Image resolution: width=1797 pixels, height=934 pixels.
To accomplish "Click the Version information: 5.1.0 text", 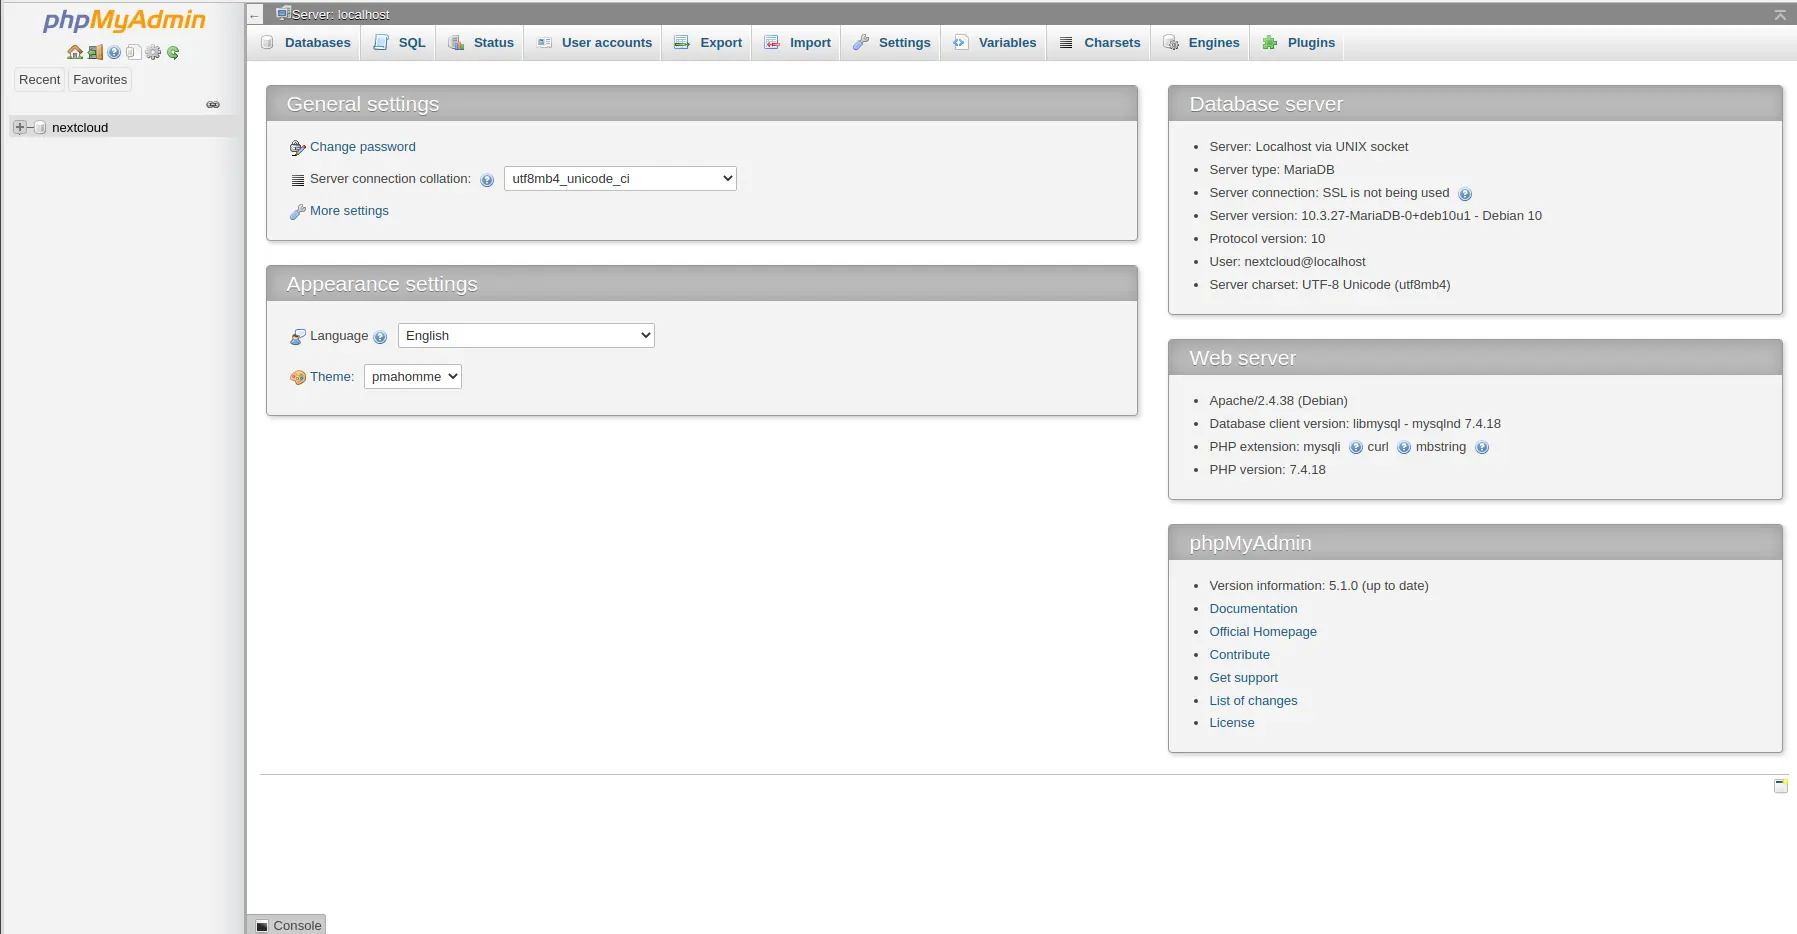I will point(1318,586).
